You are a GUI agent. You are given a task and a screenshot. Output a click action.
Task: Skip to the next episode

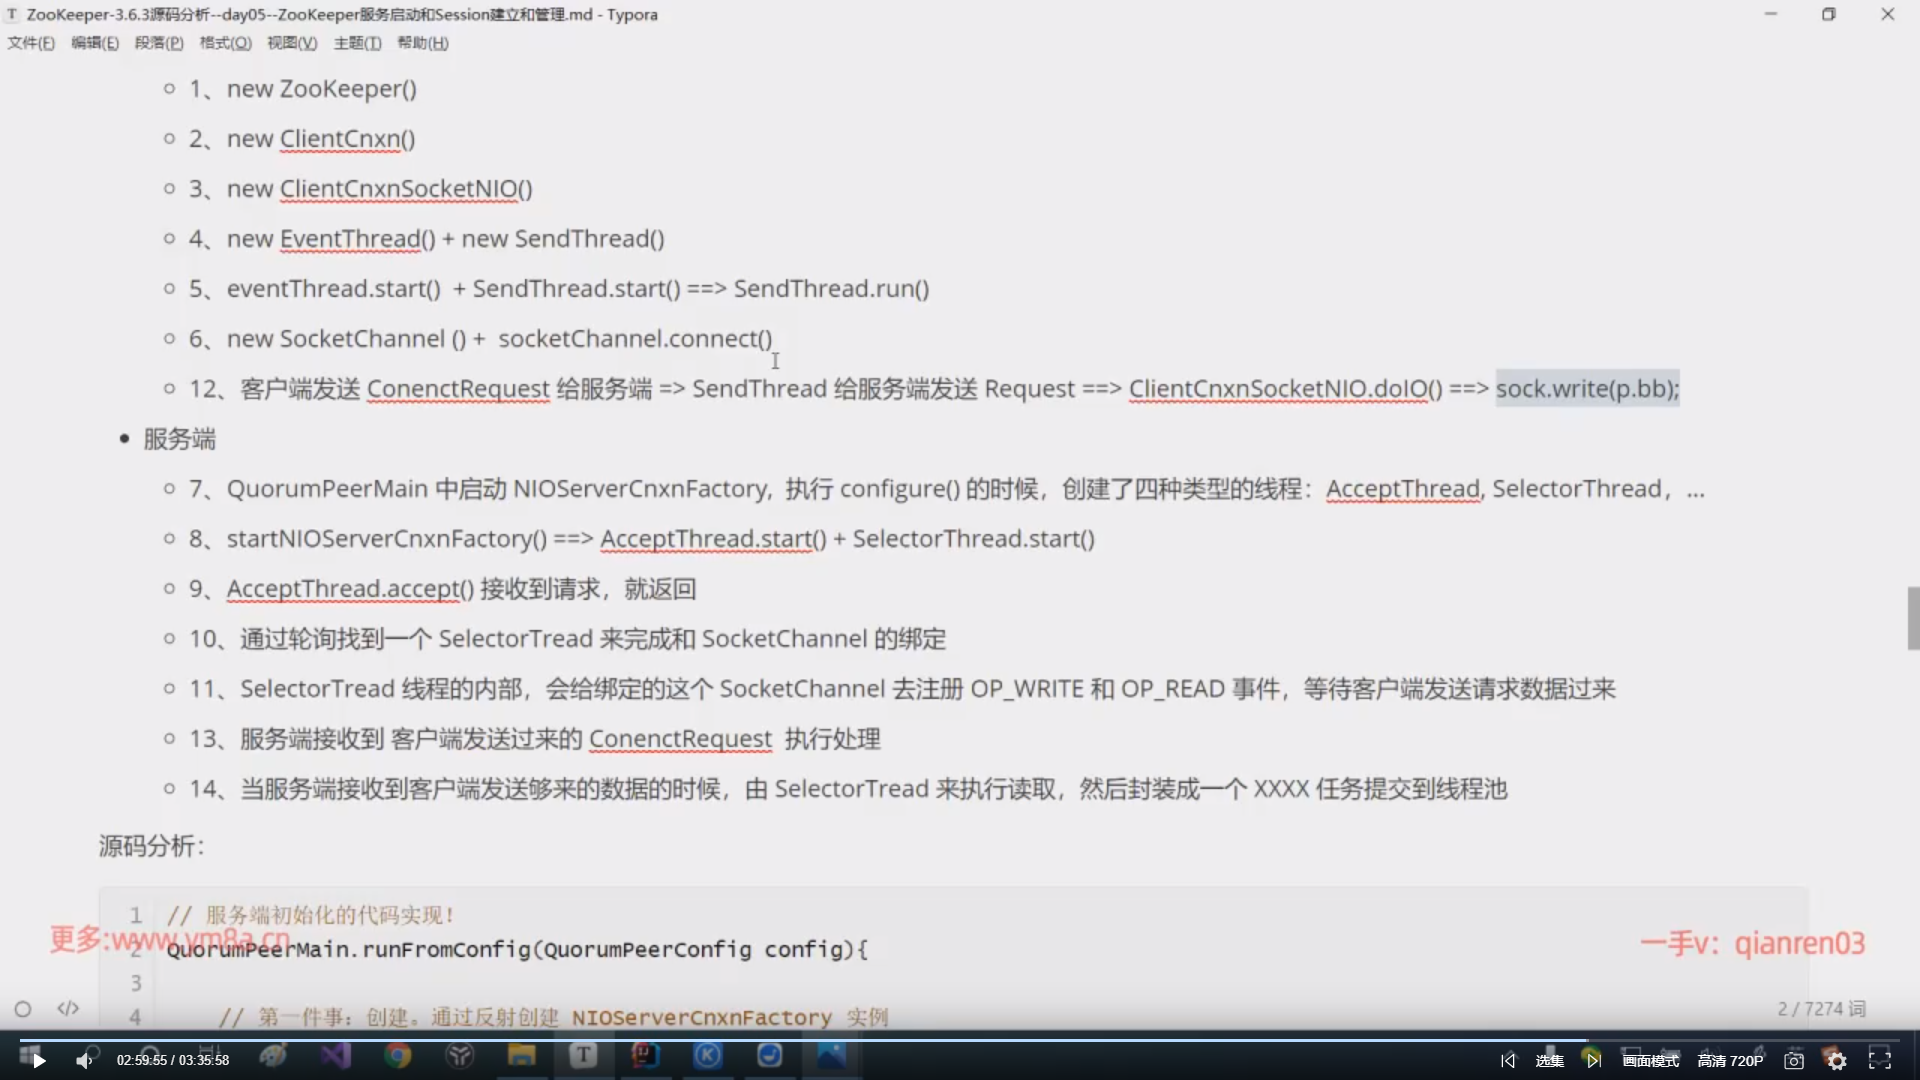(1594, 1060)
